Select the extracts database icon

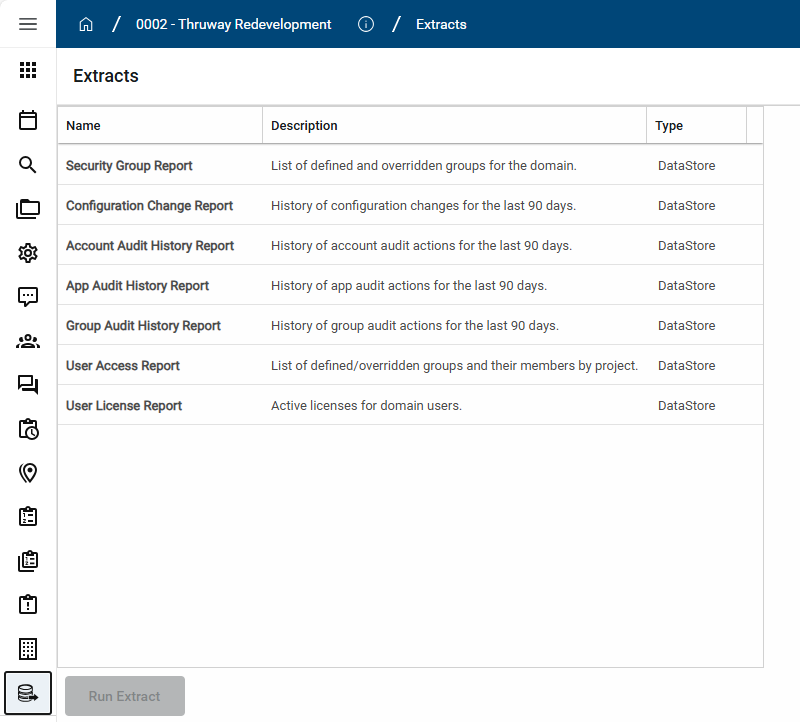(28, 693)
